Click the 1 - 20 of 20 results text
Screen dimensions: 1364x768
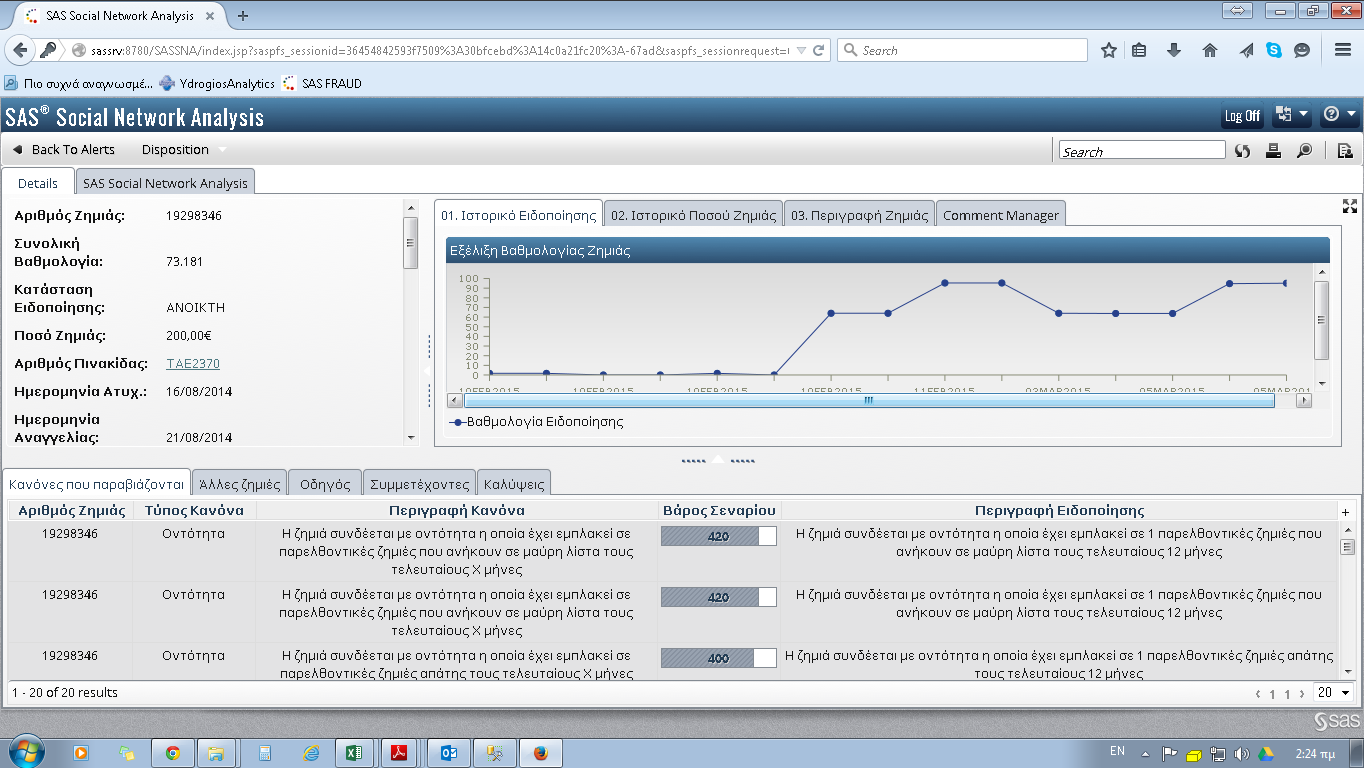pyautogui.click(x=65, y=692)
